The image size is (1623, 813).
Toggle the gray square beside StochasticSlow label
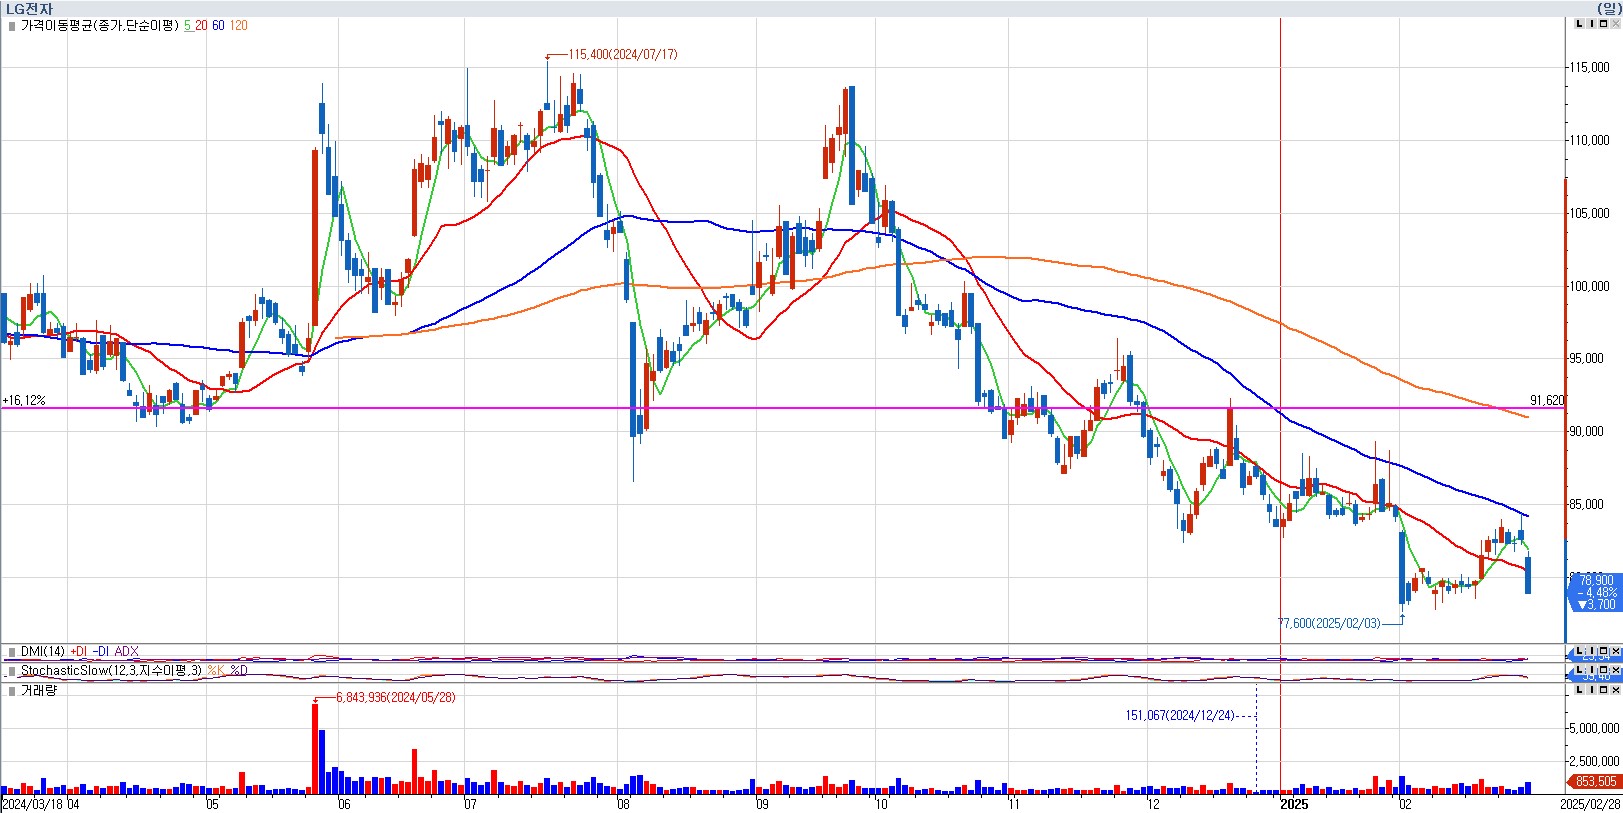(x=11, y=671)
